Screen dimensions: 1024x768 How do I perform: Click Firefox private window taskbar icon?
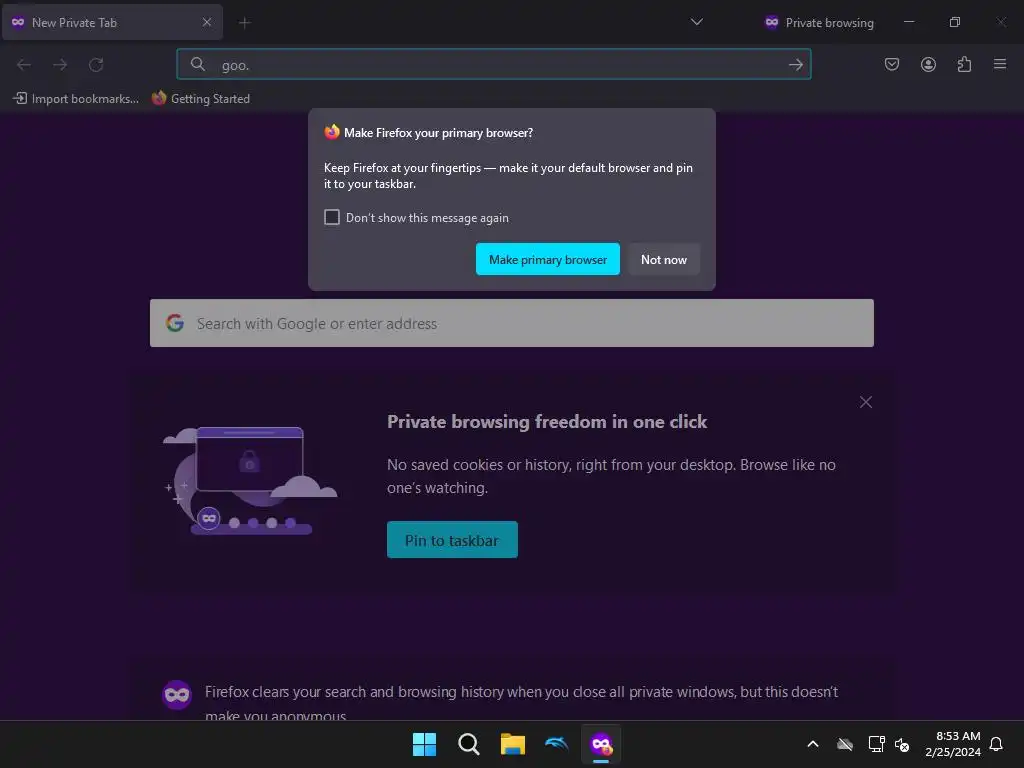(601, 744)
